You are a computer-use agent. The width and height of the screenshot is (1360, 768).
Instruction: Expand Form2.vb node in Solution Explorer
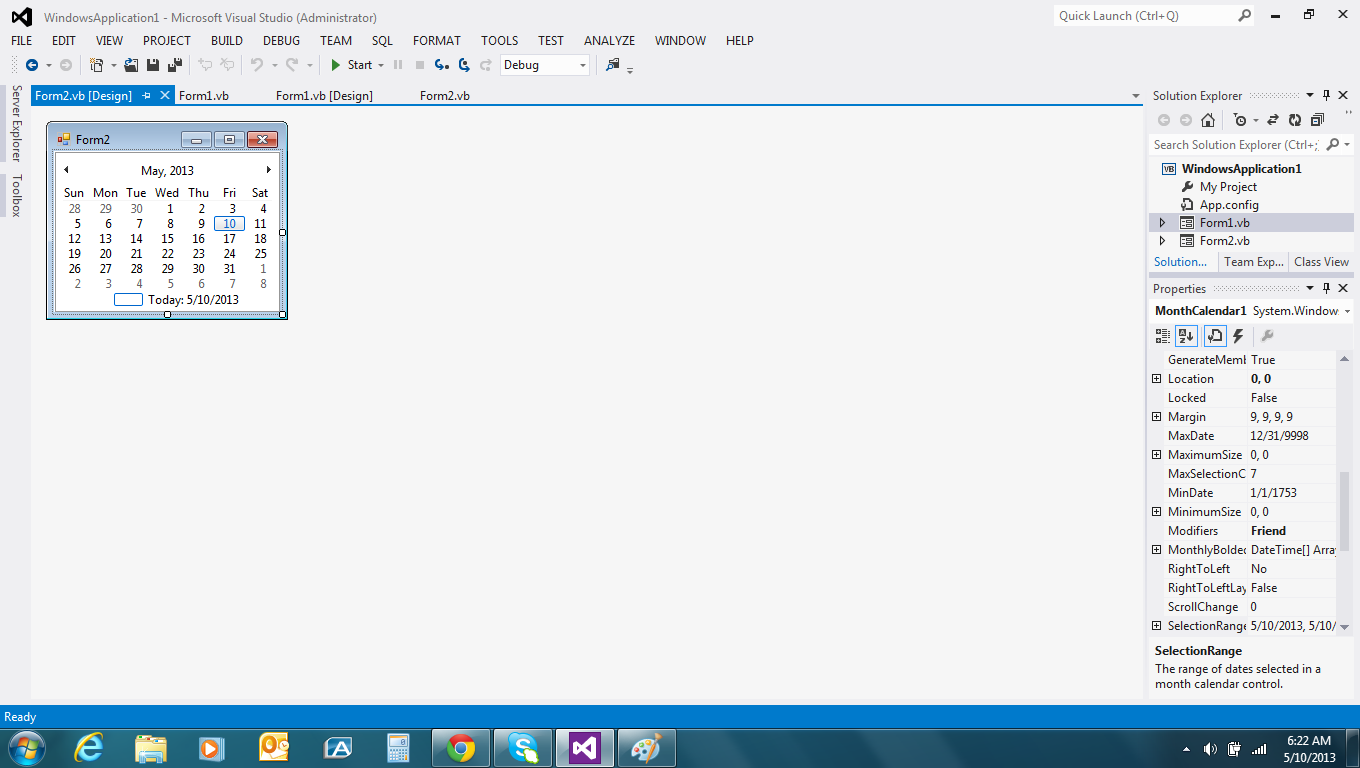(x=1162, y=241)
